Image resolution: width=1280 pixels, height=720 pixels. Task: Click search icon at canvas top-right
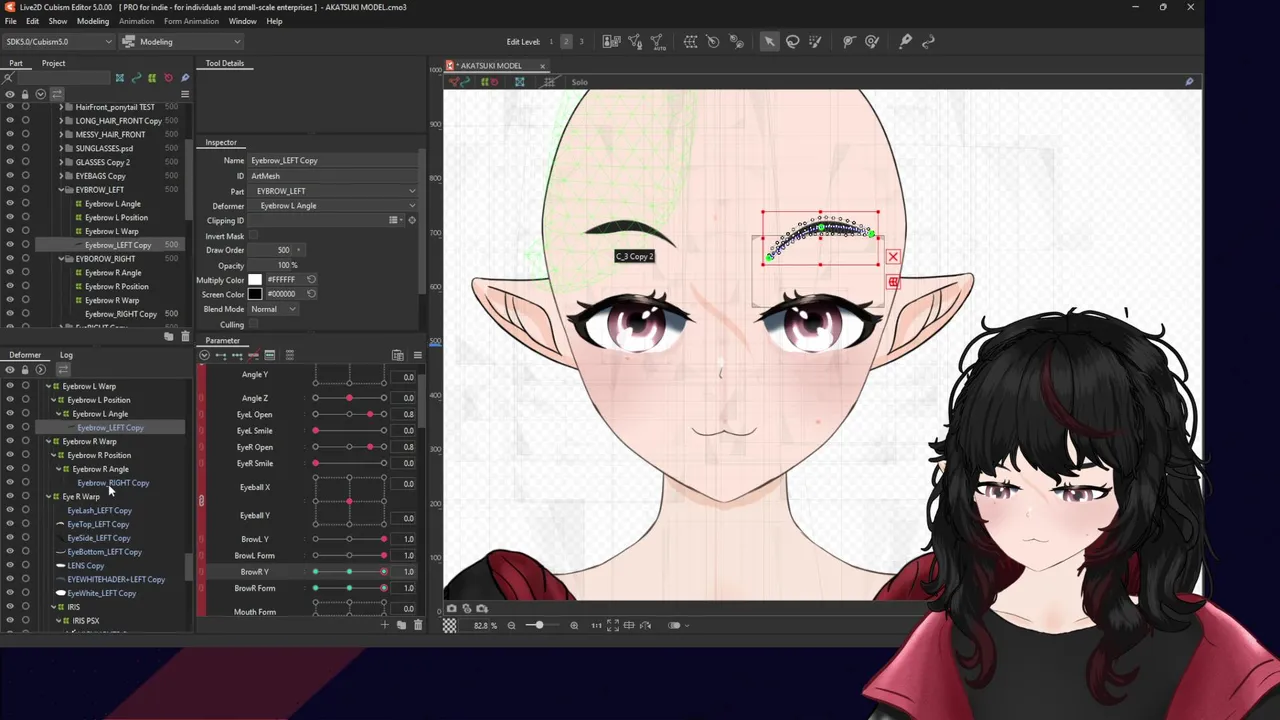point(1189,82)
